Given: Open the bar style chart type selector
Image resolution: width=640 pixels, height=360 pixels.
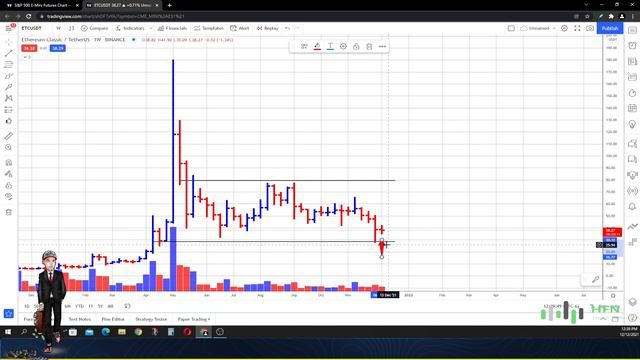Looking at the screenshot, I should click(71, 28).
